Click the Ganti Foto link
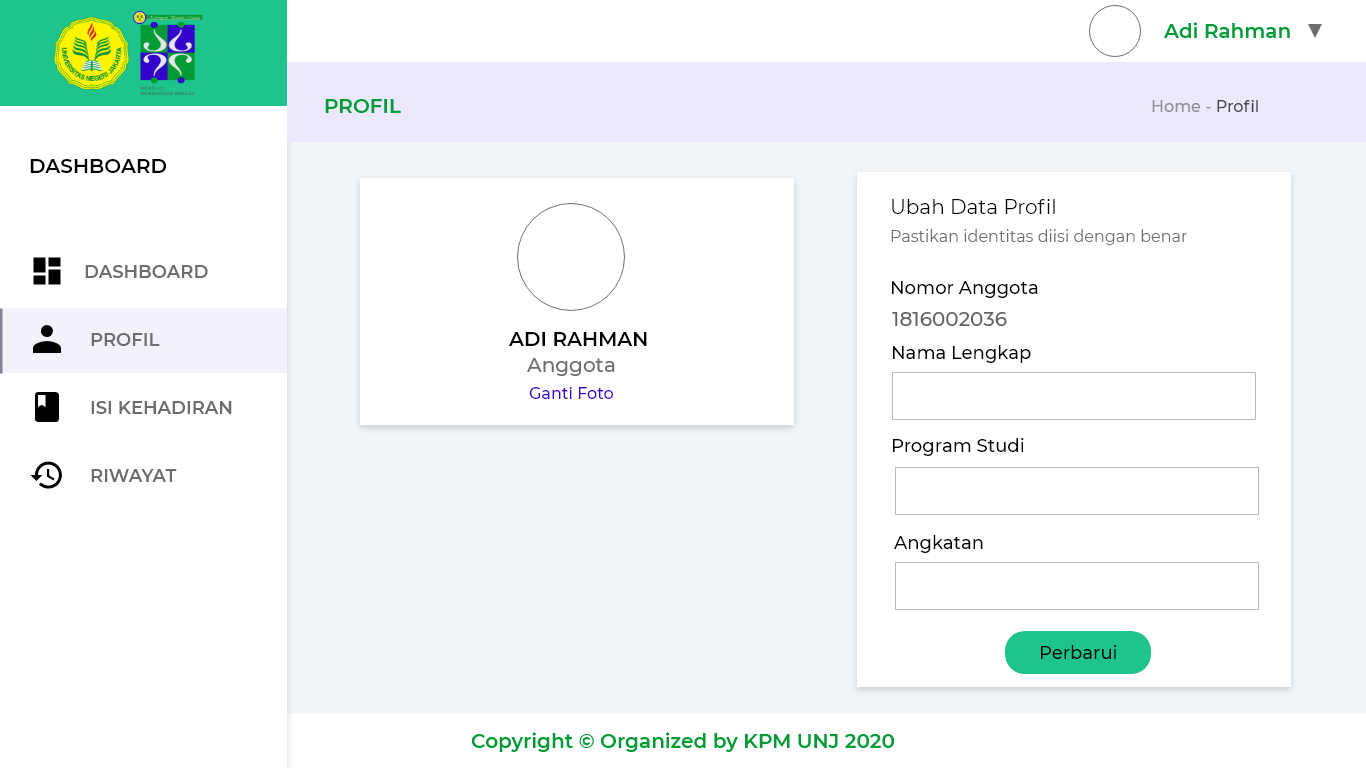The height and width of the screenshot is (768, 1366). 571,393
